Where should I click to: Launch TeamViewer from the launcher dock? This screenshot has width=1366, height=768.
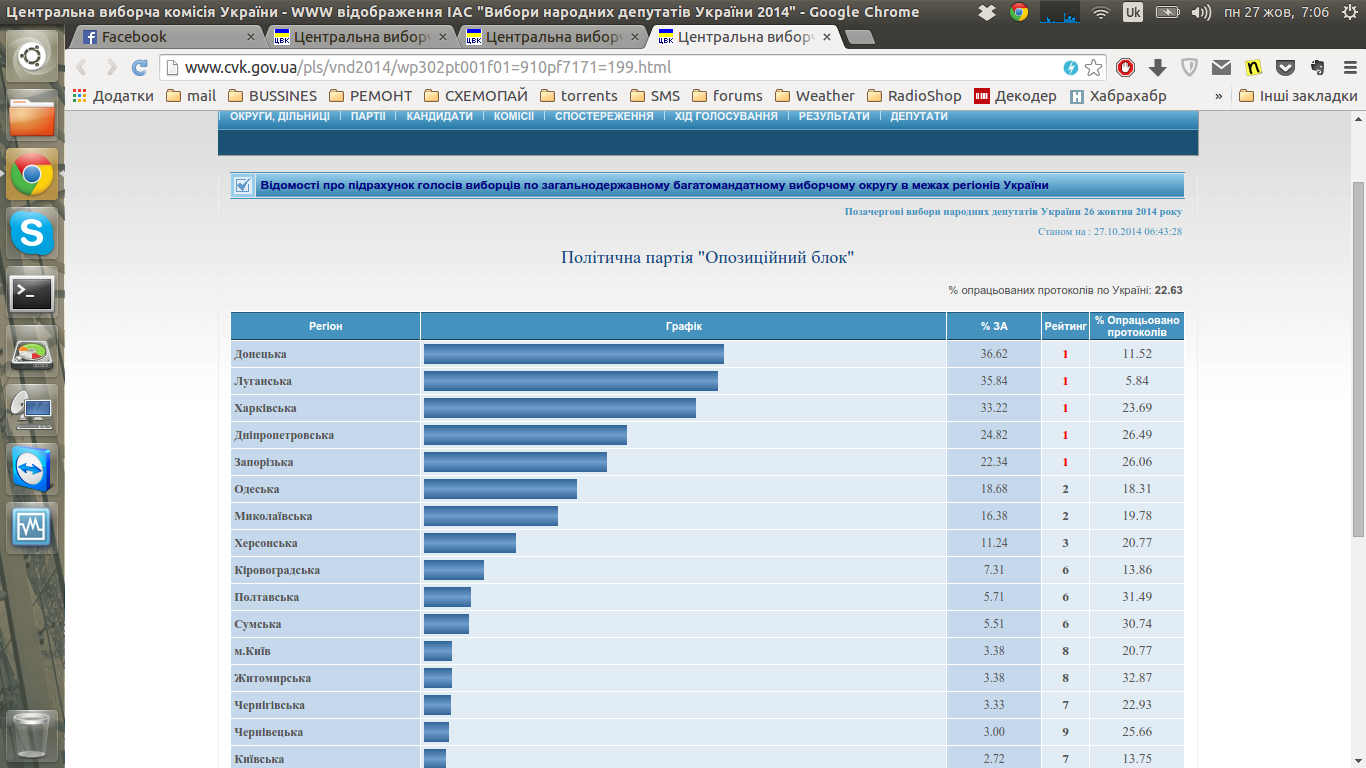tap(32, 468)
